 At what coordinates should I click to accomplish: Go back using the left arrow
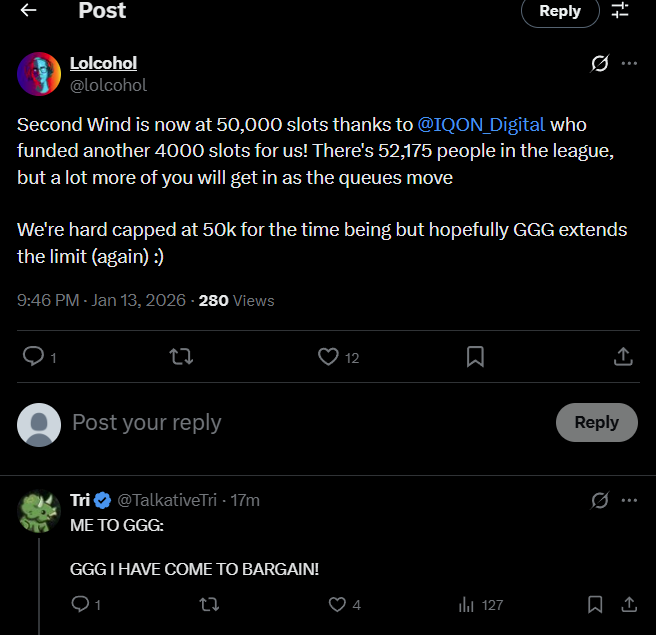[x=28, y=10]
